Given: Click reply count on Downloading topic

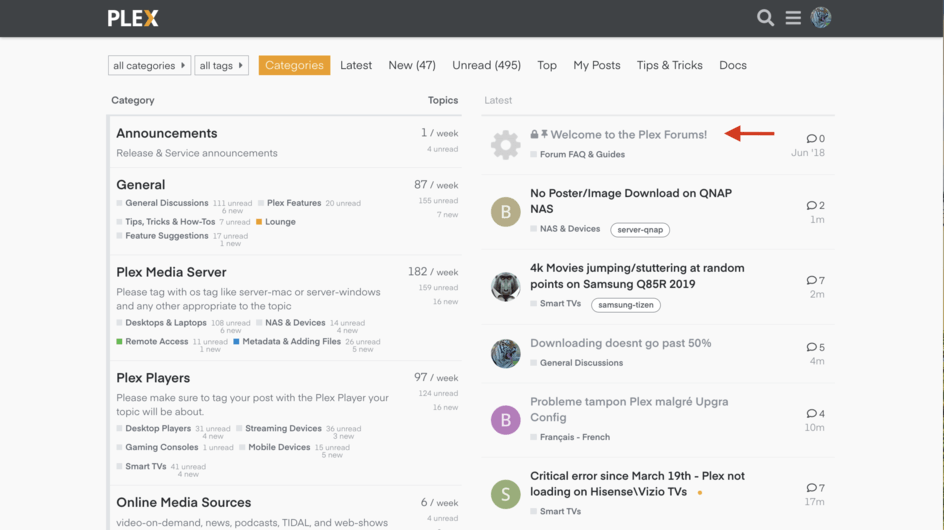Looking at the screenshot, I should pyautogui.click(x=816, y=347).
